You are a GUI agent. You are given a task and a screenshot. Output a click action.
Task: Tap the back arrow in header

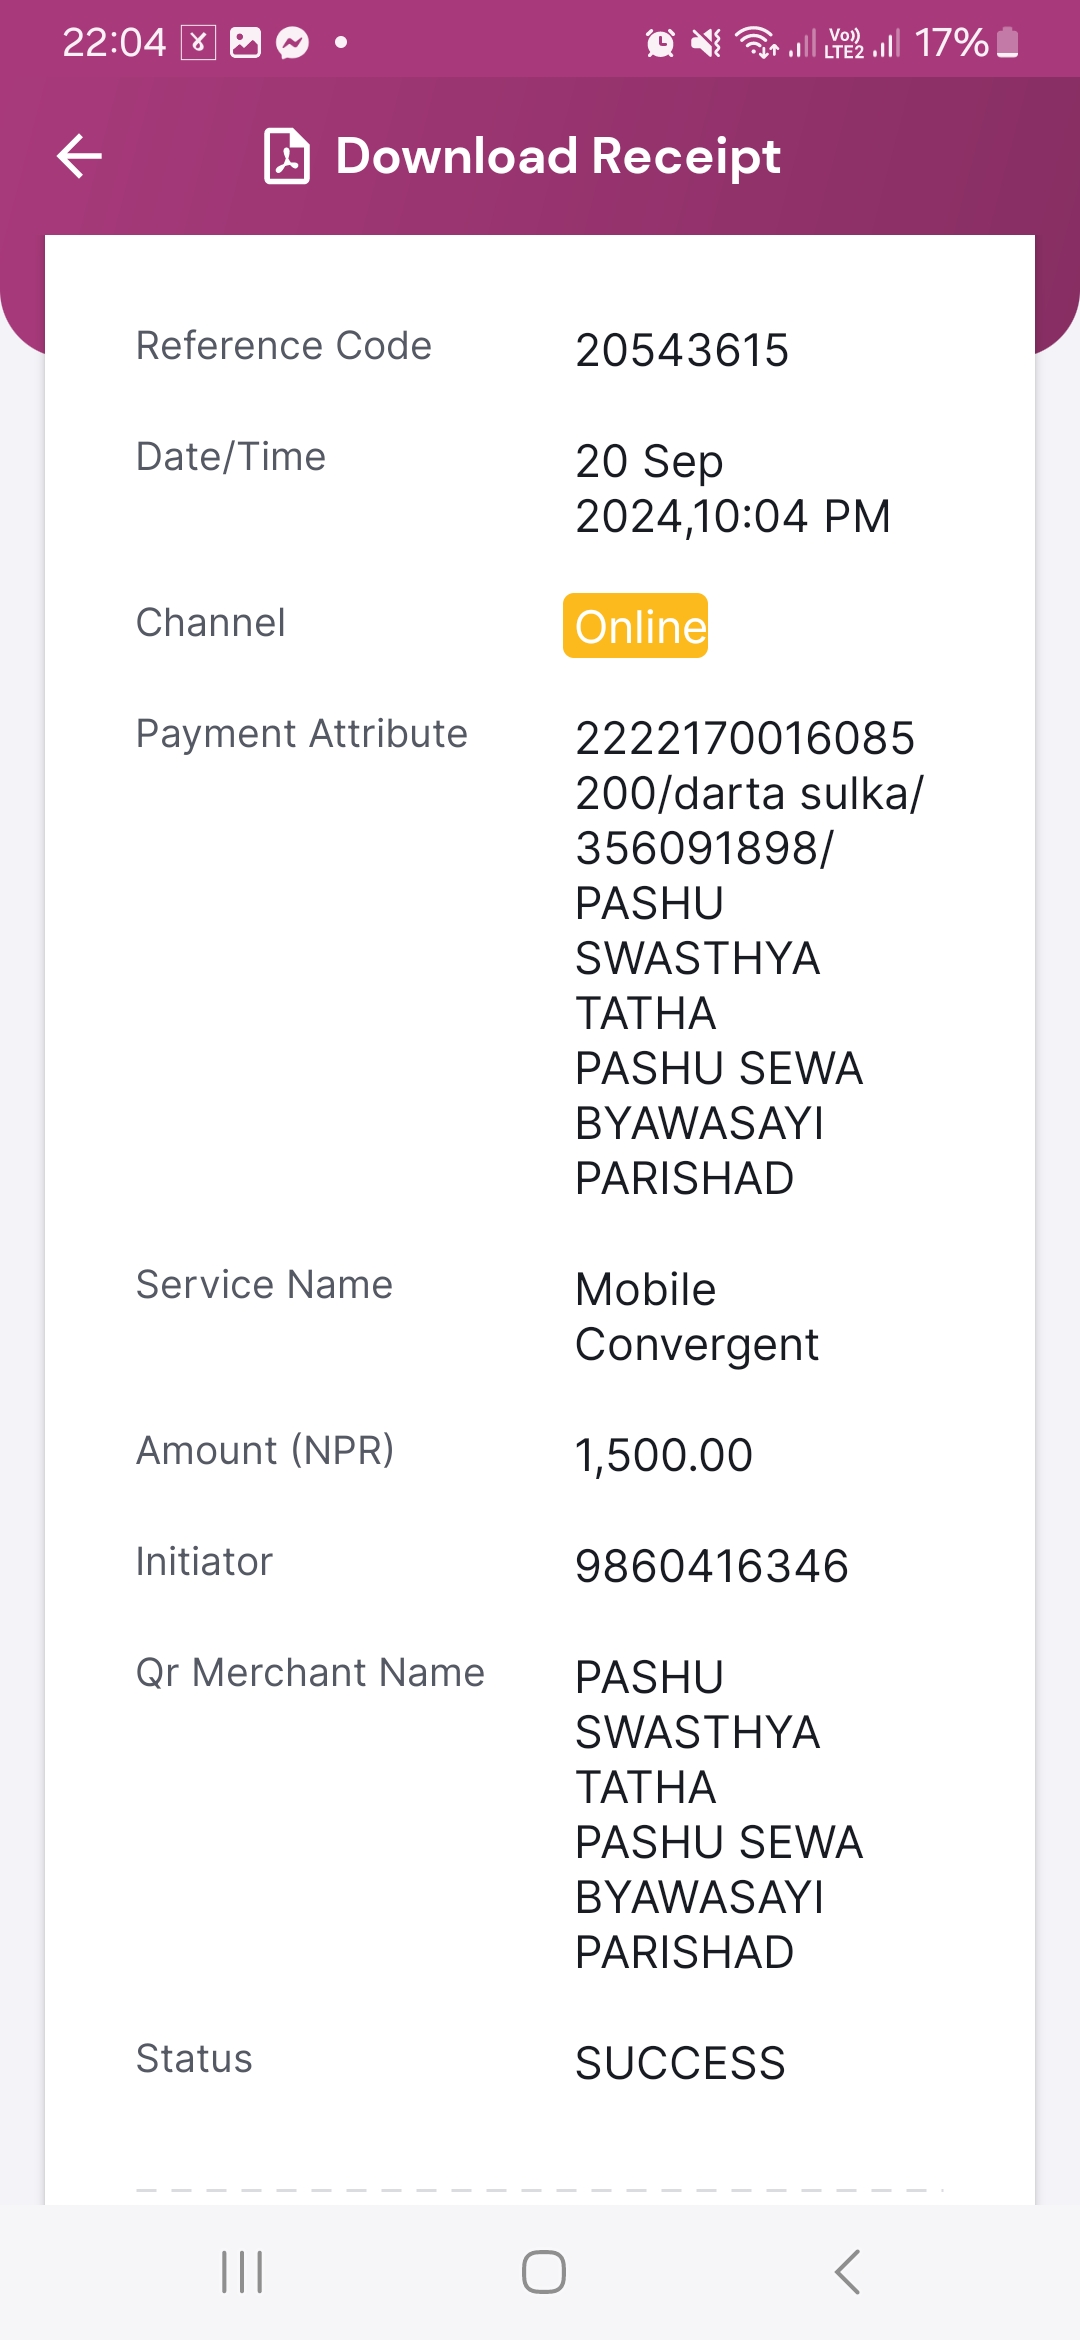(80, 156)
